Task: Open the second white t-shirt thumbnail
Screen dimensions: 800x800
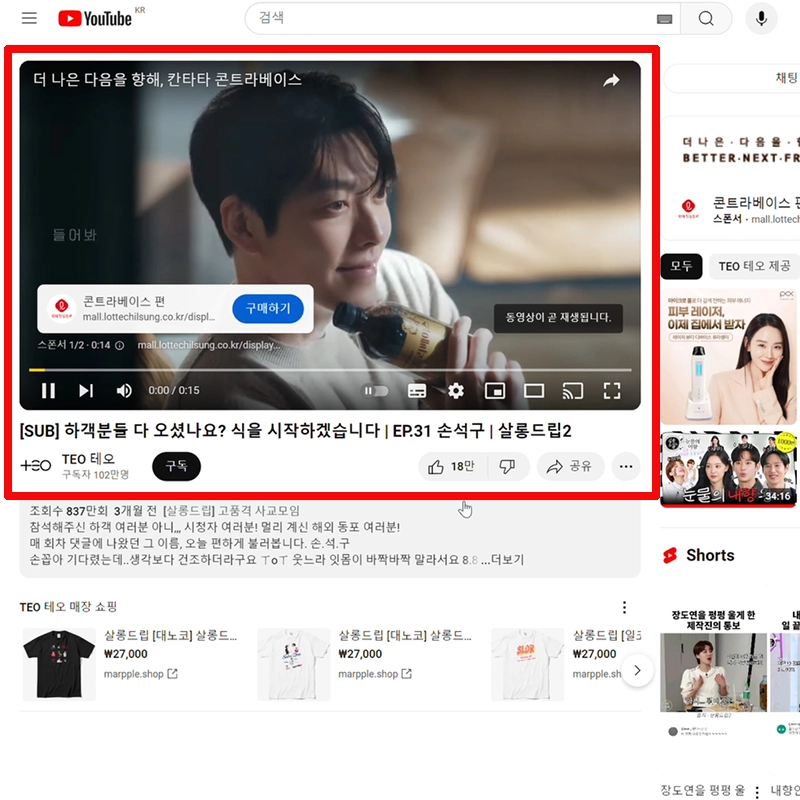Action: (x=293, y=664)
